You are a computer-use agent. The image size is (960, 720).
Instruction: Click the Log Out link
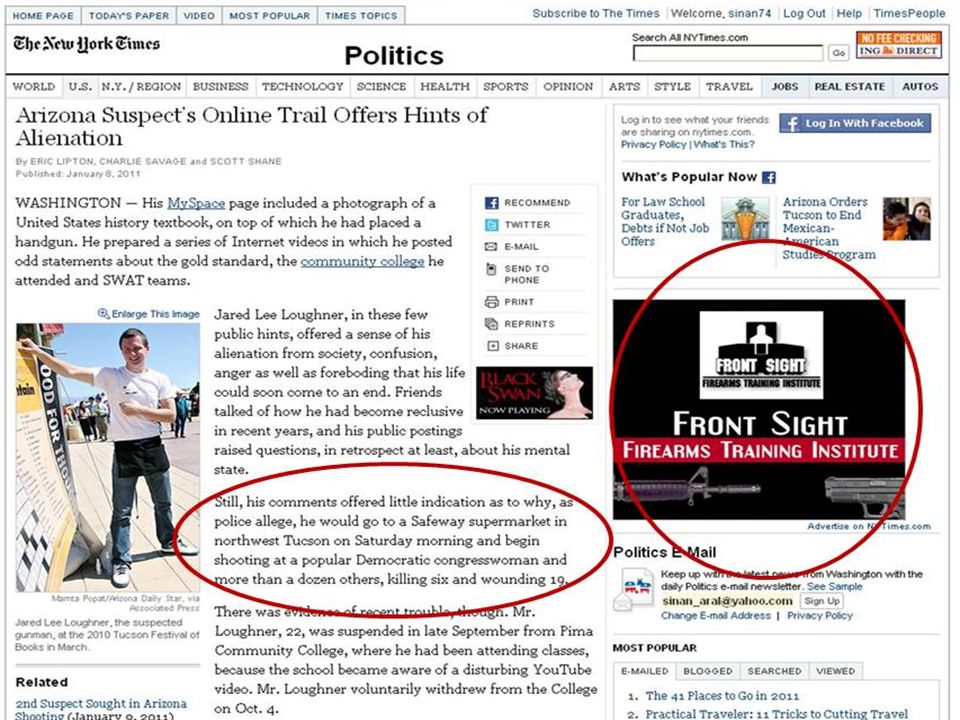point(804,13)
